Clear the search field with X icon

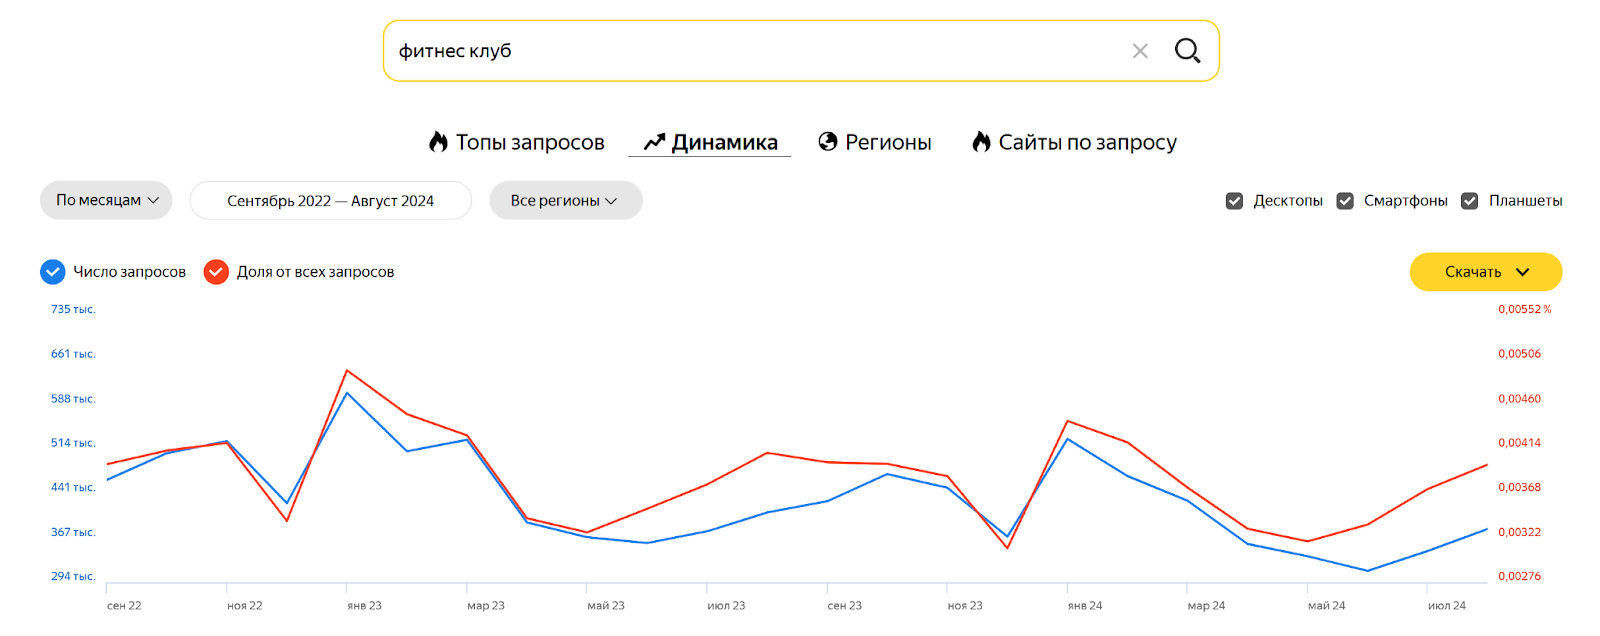1140,51
